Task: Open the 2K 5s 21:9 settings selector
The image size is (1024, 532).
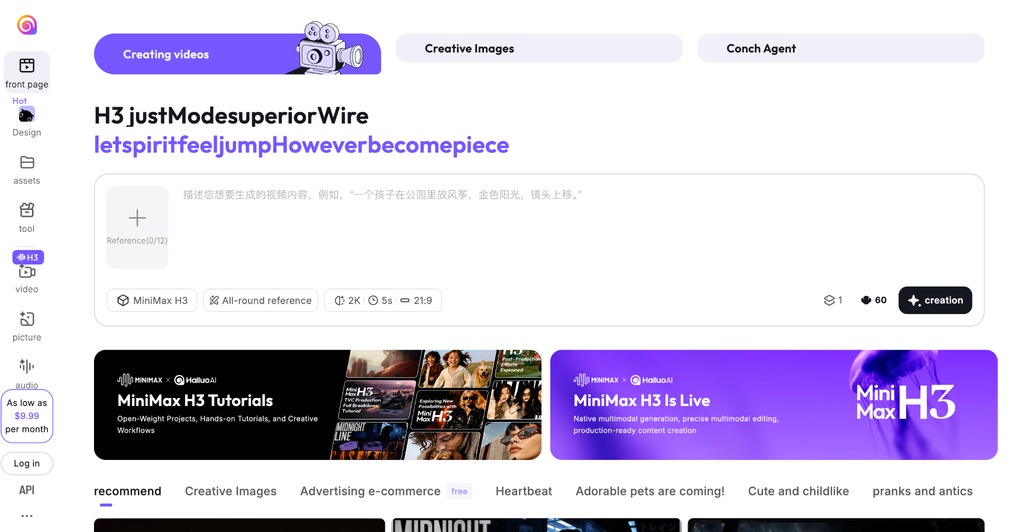Action: (x=383, y=300)
